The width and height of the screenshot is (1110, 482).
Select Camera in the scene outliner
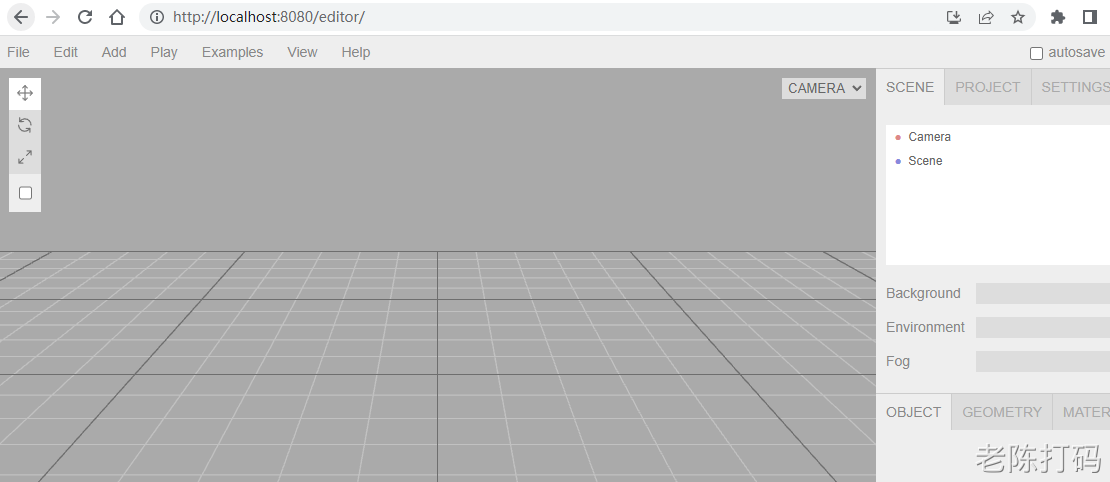pos(929,137)
